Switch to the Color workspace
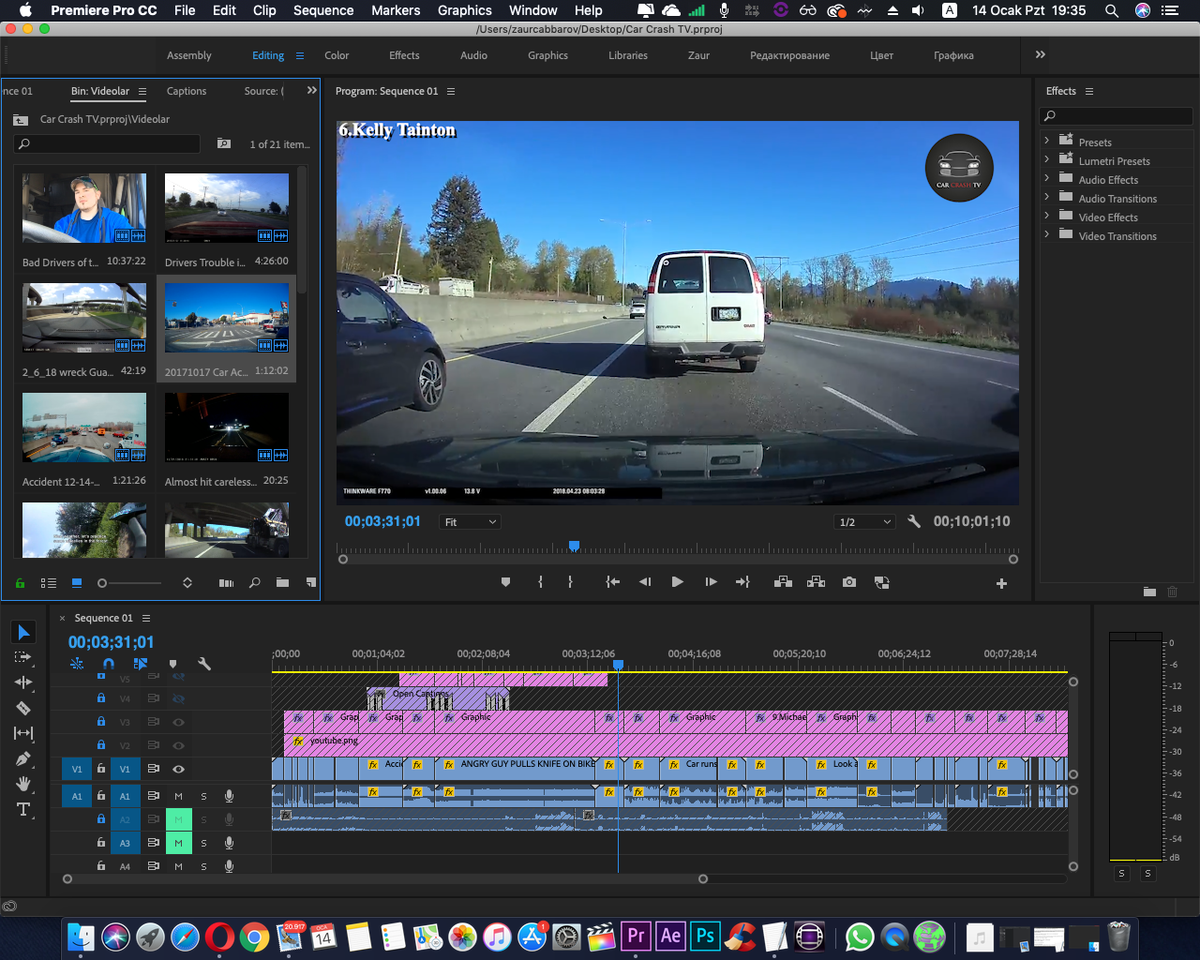 337,55
